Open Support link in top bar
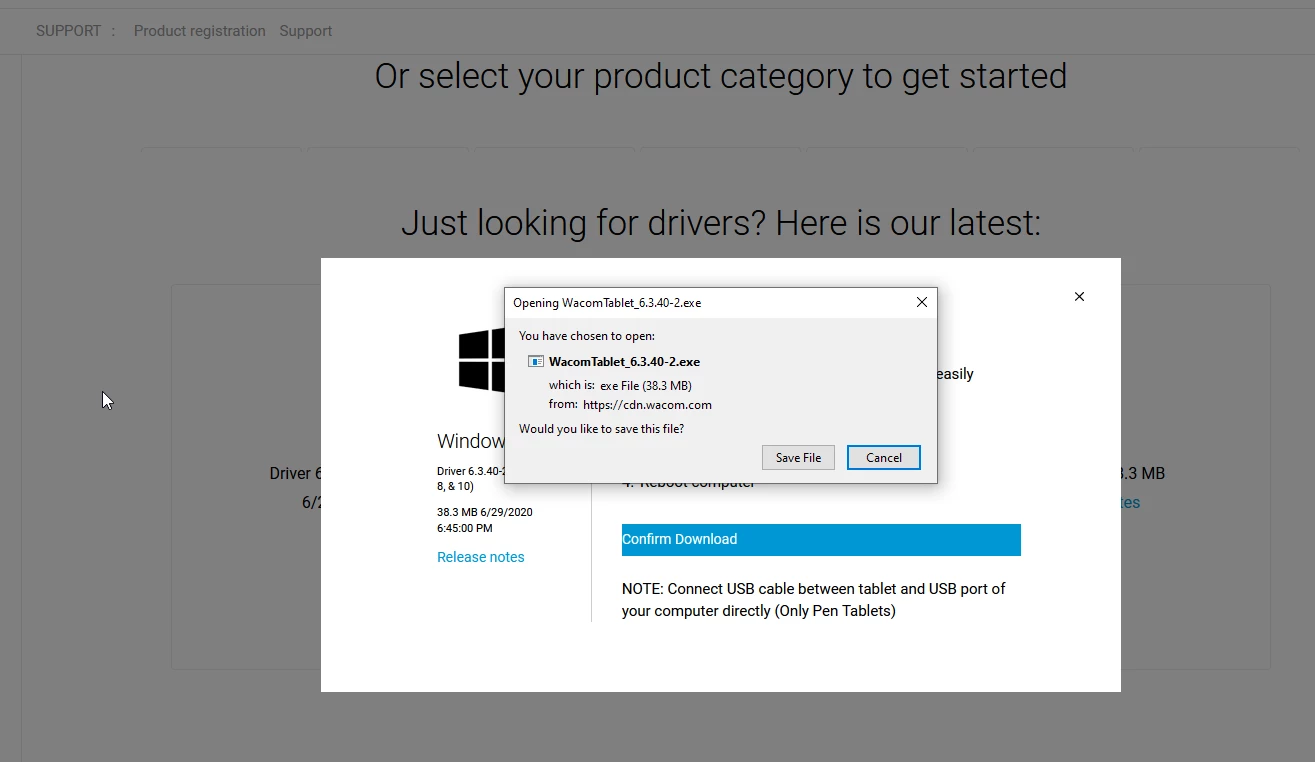This screenshot has width=1315, height=762. tap(305, 31)
